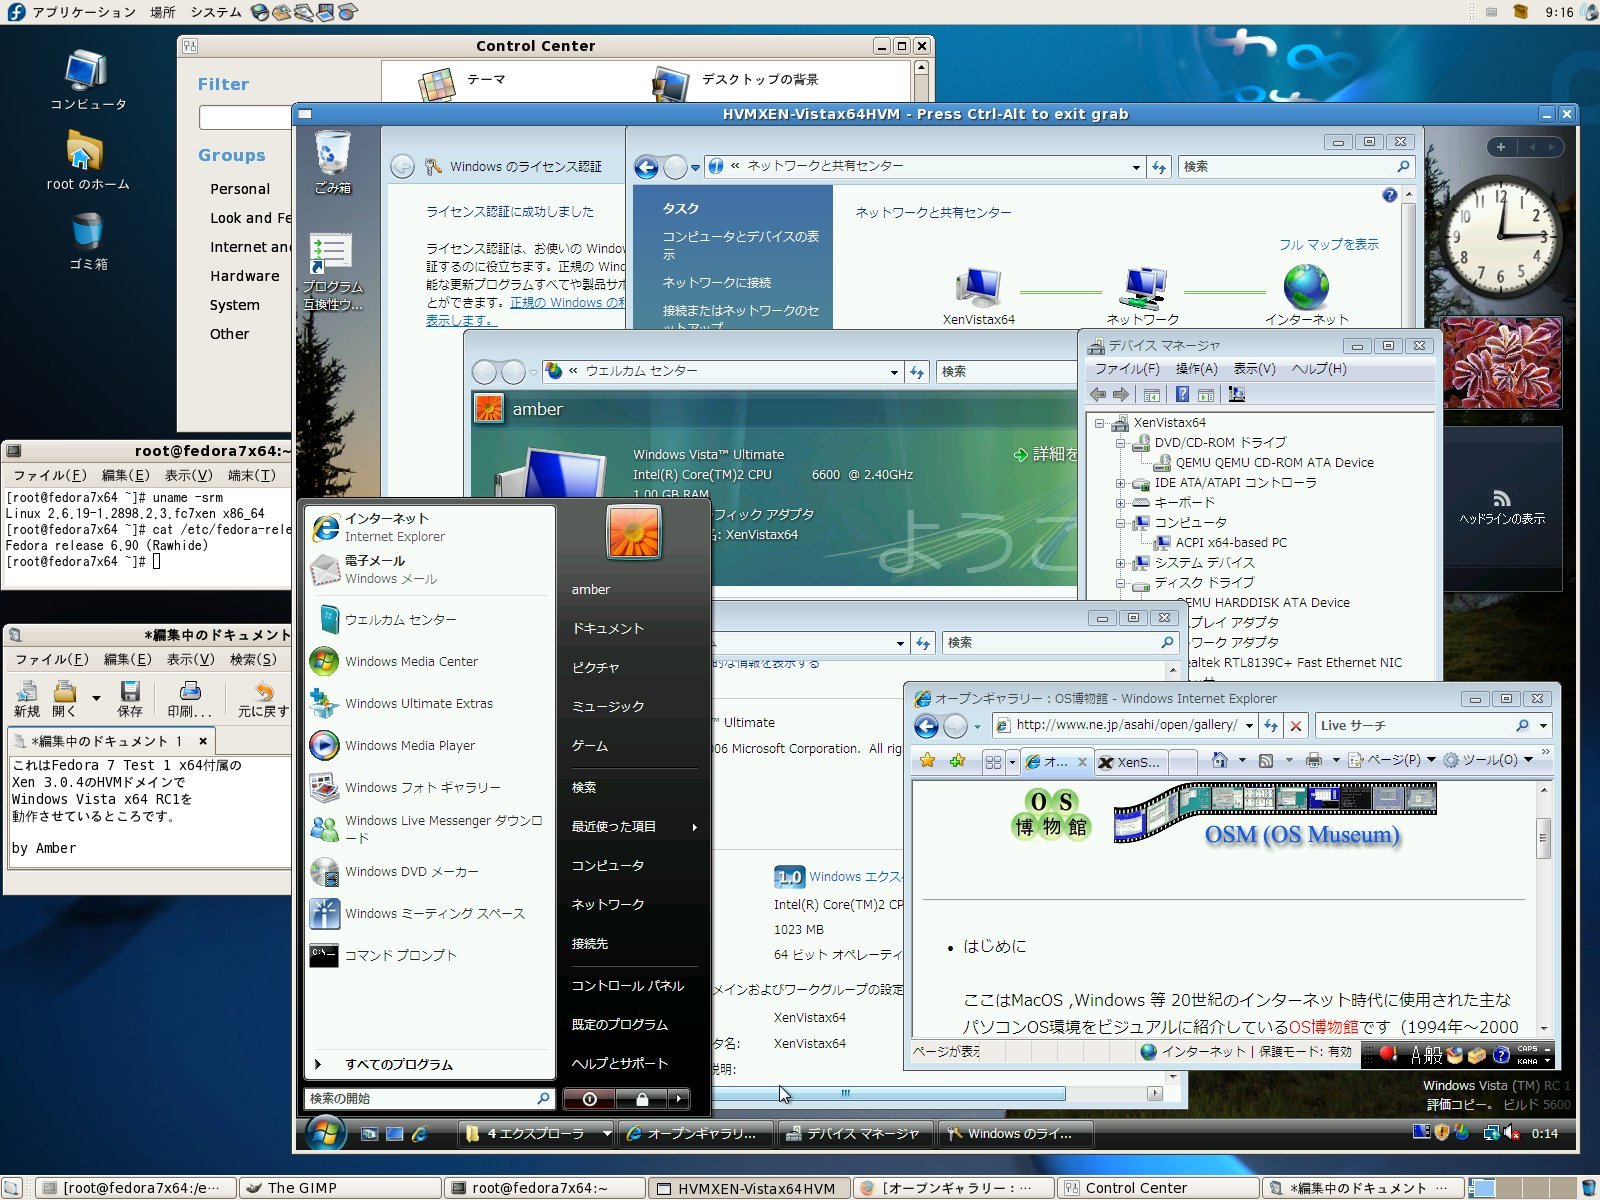Open Windows Media Player from Start menu
This screenshot has width=1600, height=1200.
point(409,746)
